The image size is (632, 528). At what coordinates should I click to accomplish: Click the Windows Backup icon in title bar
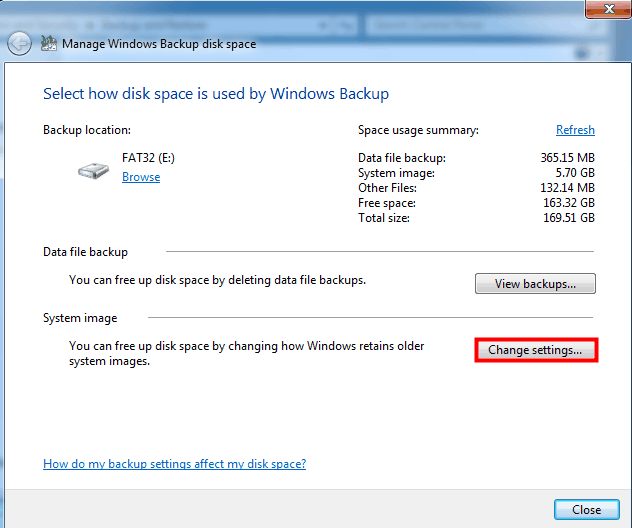point(48,44)
